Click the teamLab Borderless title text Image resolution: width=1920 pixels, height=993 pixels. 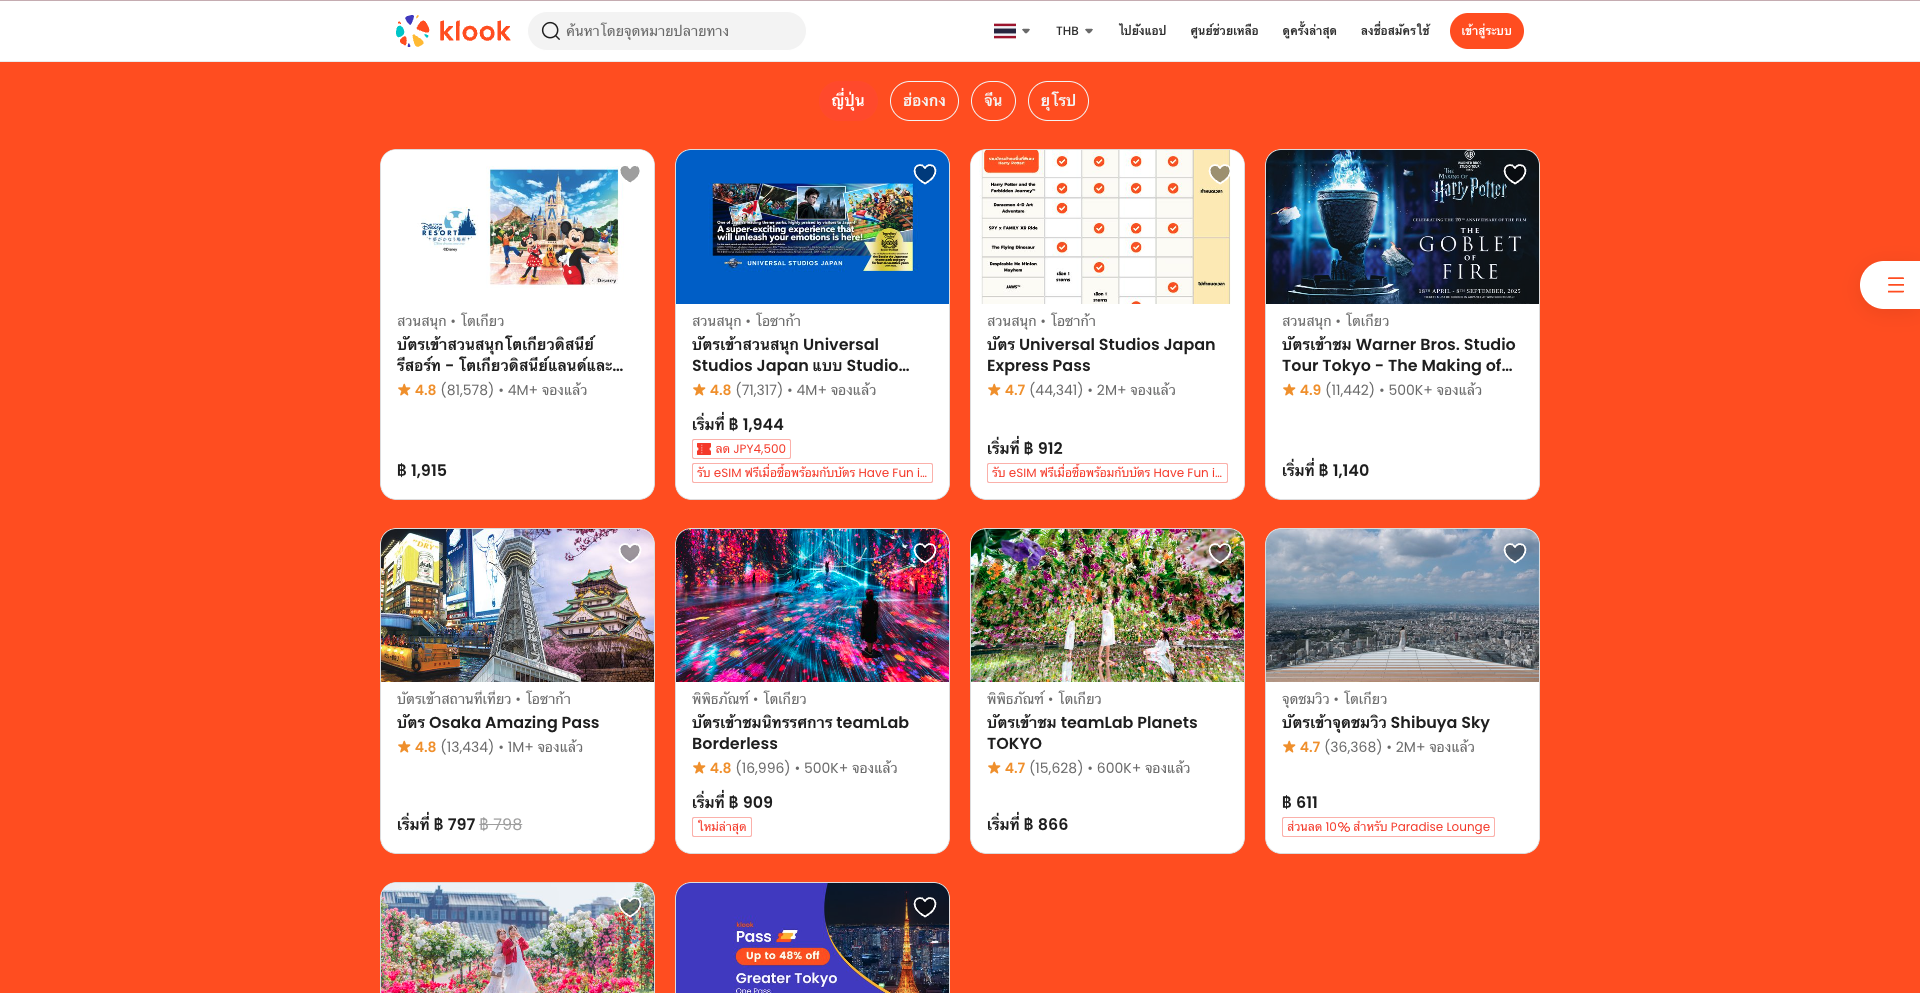[800, 733]
